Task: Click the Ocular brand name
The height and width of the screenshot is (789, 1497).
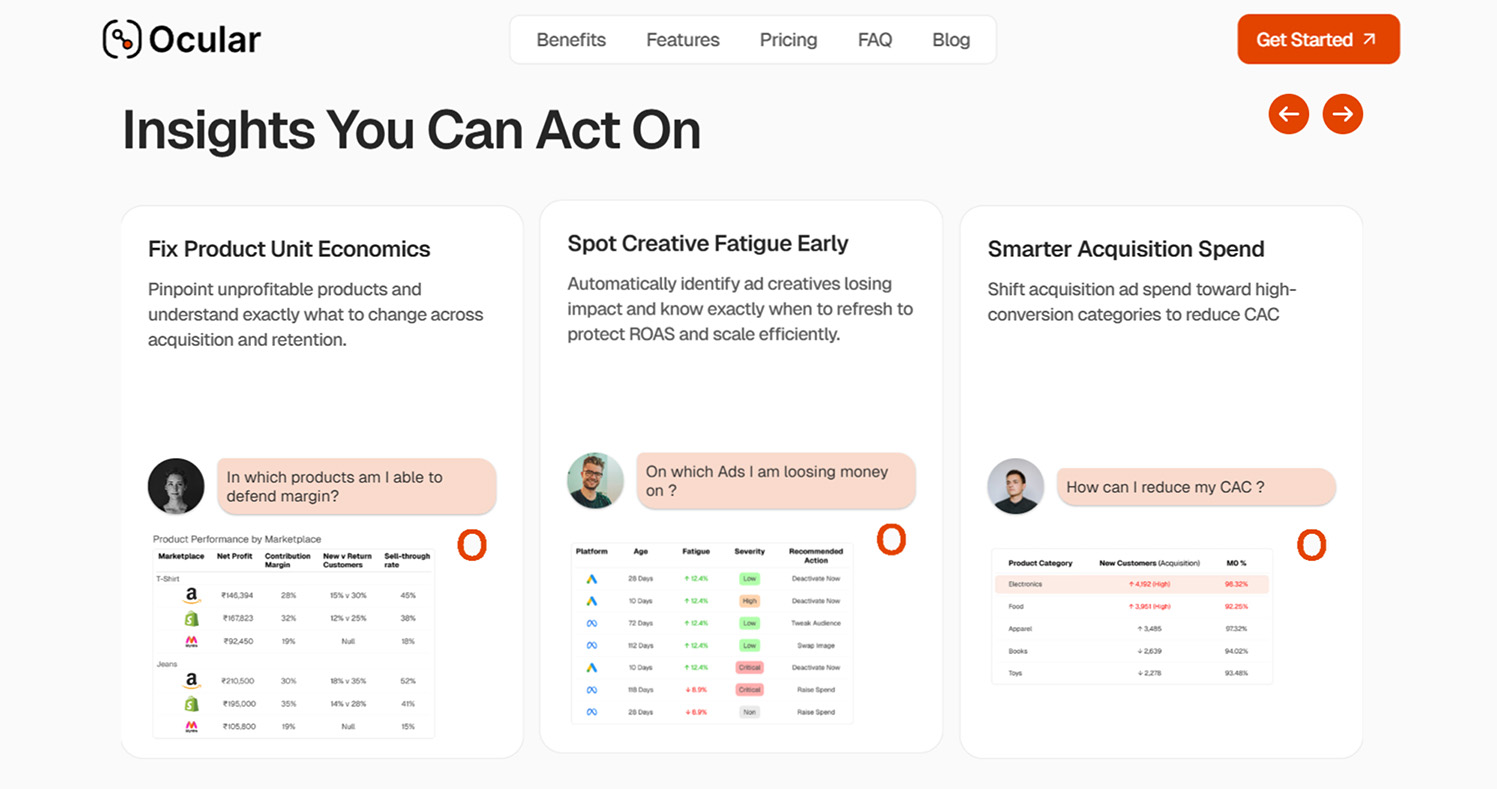Action: (x=205, y=40)
